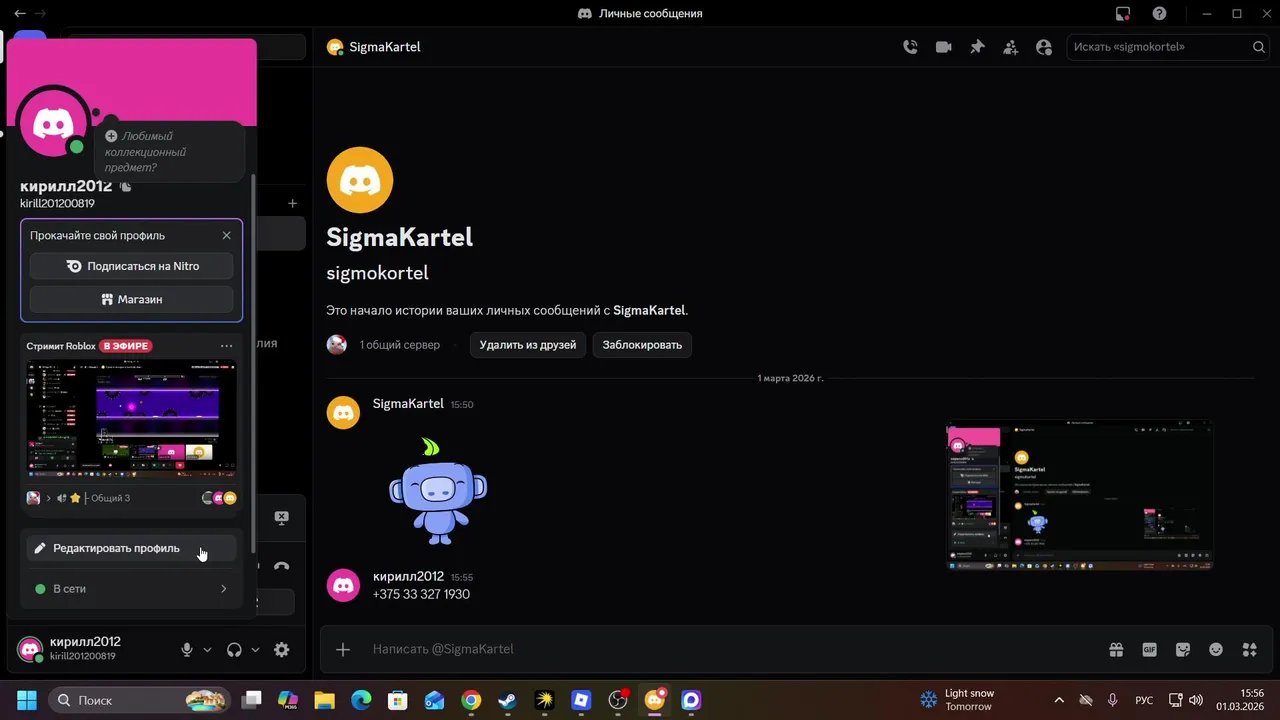Show user profile icon in header
Image resolution: width=1280 pixels, height=720 pixels.
pos(1044,47)
